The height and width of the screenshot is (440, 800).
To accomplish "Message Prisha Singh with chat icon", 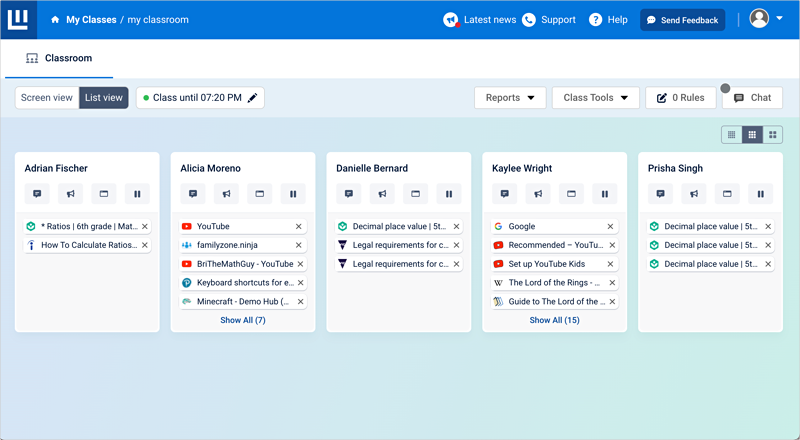I will point(661,194).
